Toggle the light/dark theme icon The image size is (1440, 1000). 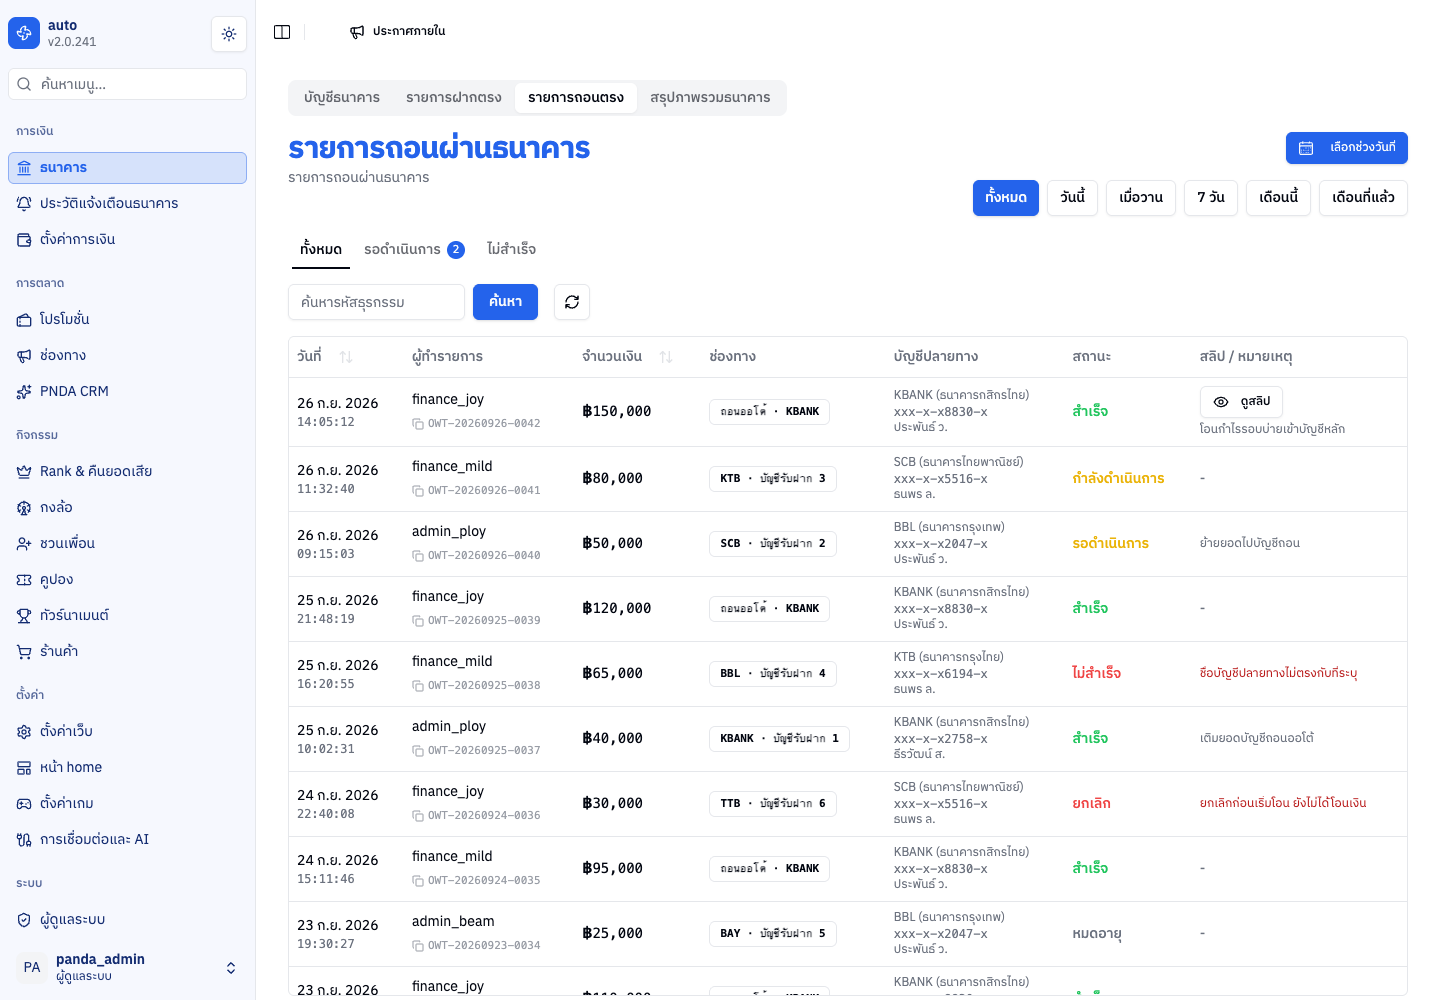click(x=229, y=34)
